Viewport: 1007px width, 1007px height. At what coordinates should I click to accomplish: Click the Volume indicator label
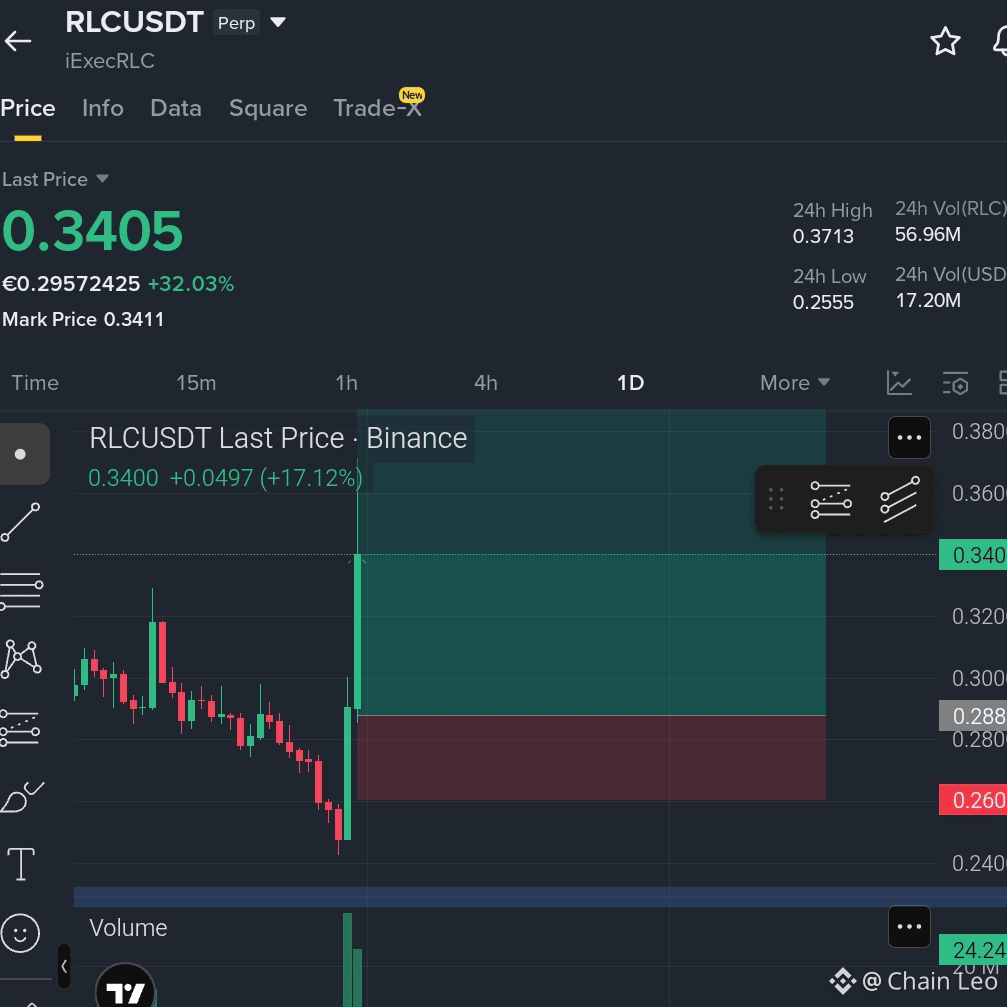pos(128,928)
